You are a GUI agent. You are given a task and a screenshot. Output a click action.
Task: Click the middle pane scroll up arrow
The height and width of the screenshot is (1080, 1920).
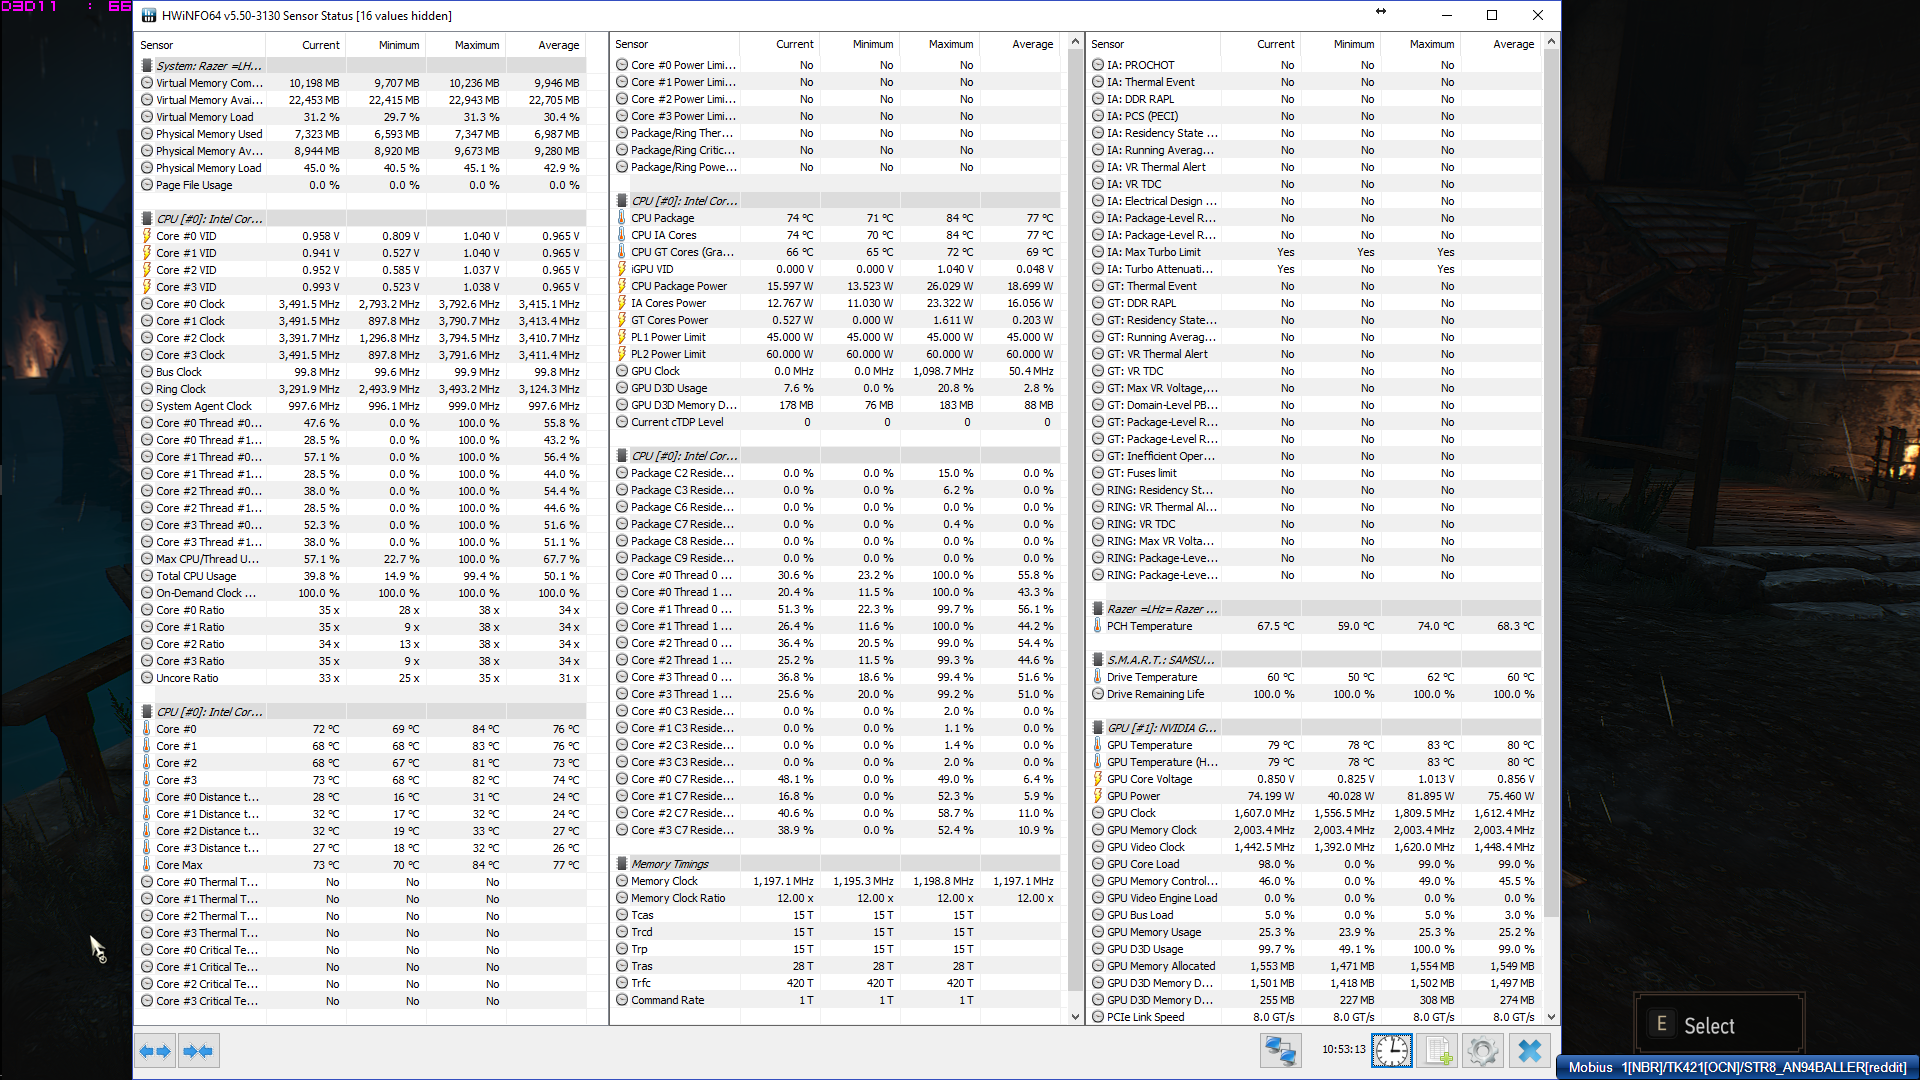coord(1076,42)
